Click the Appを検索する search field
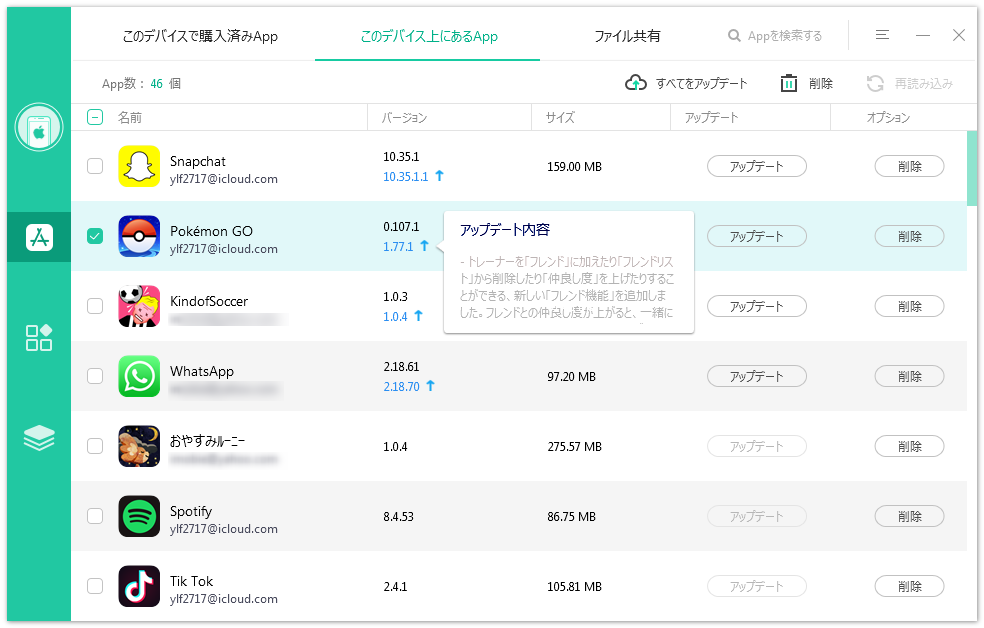 [784, 36]
